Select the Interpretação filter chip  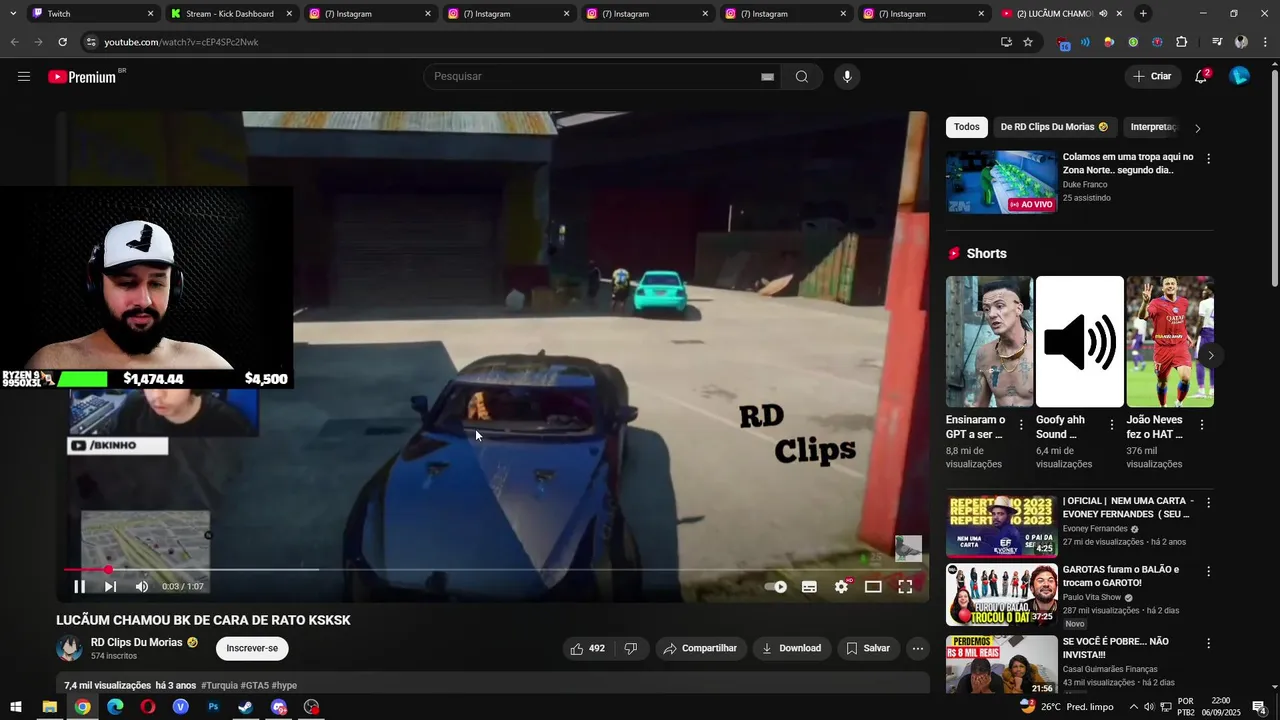pyautogui.click(x=1153, y=127)
